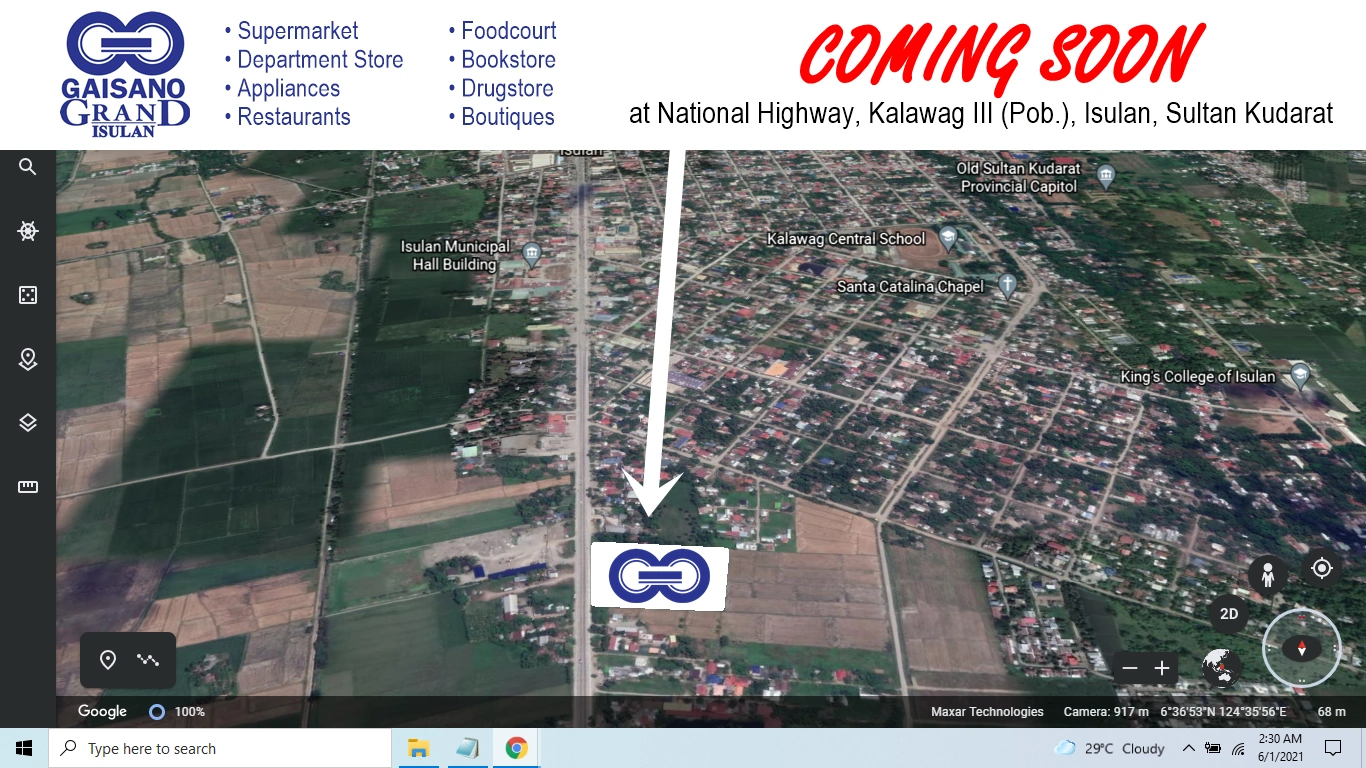Click the Kalawag Central School label
Screen dimensions: 1366x768
tap(846, 239)
